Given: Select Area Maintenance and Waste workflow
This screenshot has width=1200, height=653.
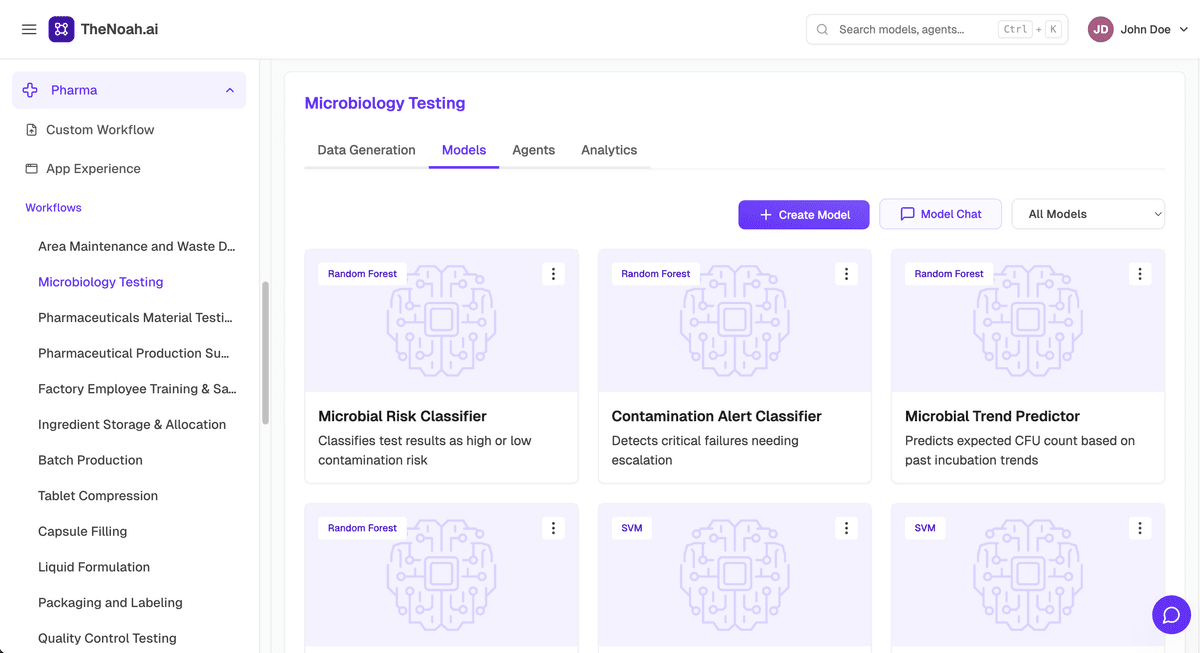Looking at the screenshot, I should 137,246.
